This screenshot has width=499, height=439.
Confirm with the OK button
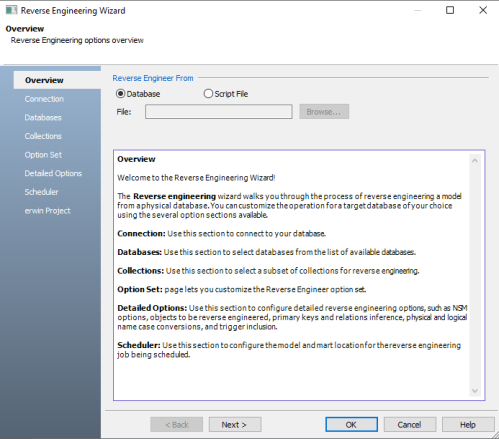[351, 425]
